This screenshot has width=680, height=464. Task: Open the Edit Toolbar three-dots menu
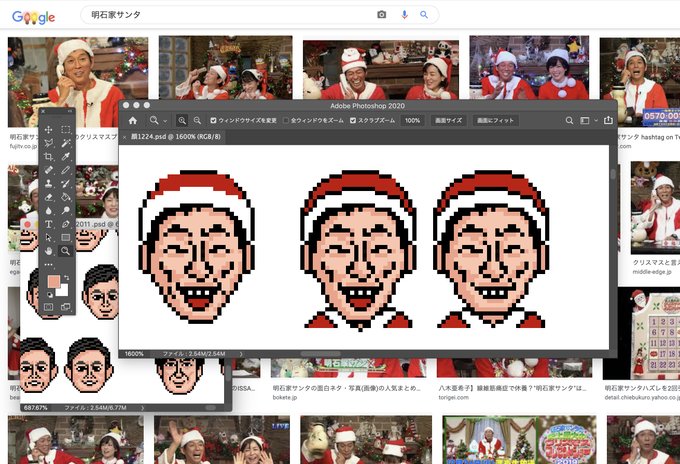[x=49, y=264]
